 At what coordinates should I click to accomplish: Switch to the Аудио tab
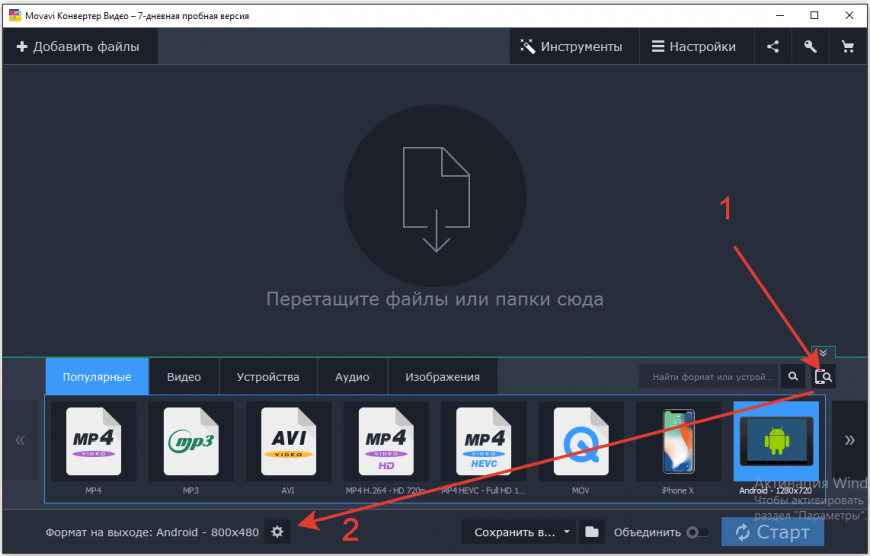352,377
